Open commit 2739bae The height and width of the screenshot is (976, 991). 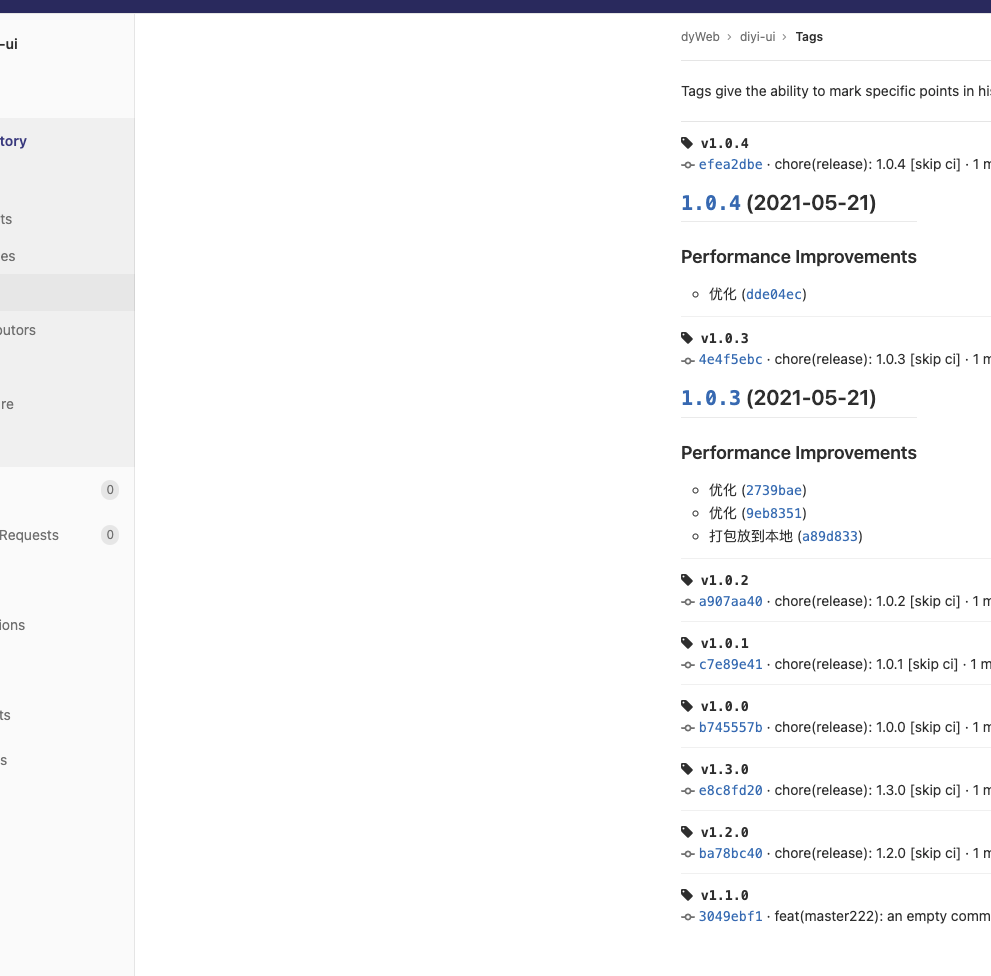tap(774, 490)
